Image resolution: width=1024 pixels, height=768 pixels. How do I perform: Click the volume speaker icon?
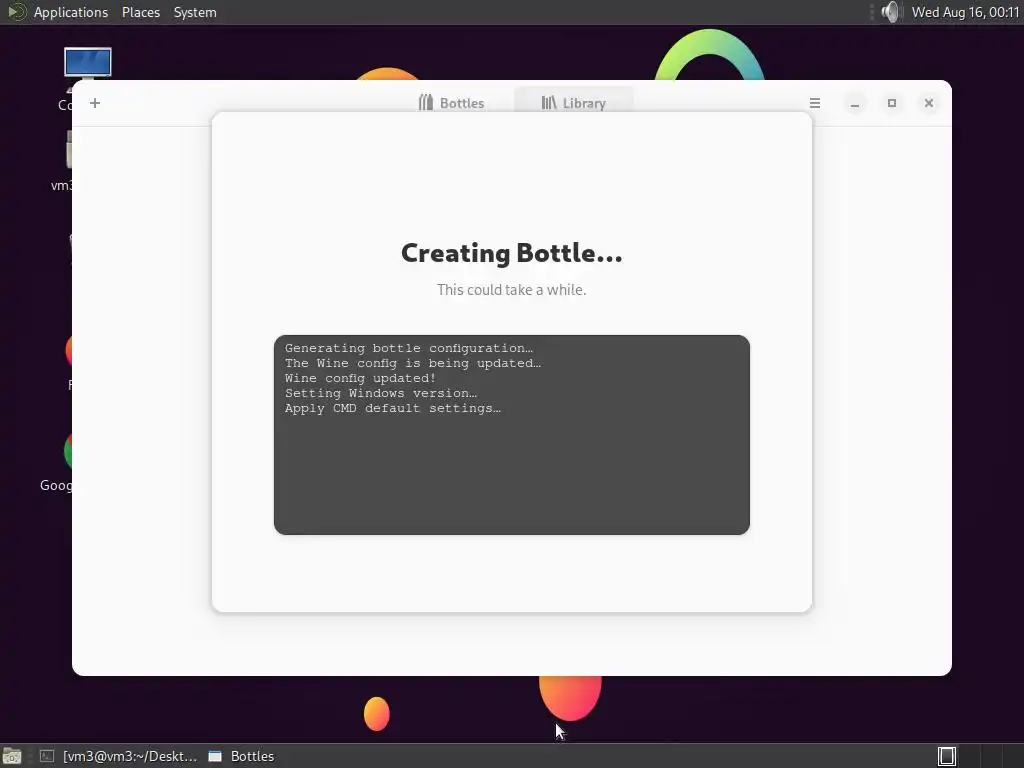[x=890, y=12]
